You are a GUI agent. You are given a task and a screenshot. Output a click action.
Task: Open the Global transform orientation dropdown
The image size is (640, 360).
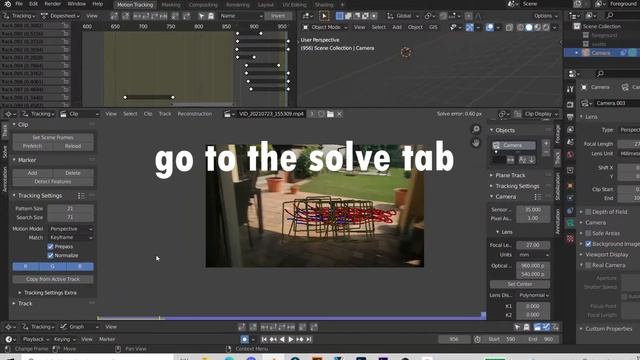point(403,16)
